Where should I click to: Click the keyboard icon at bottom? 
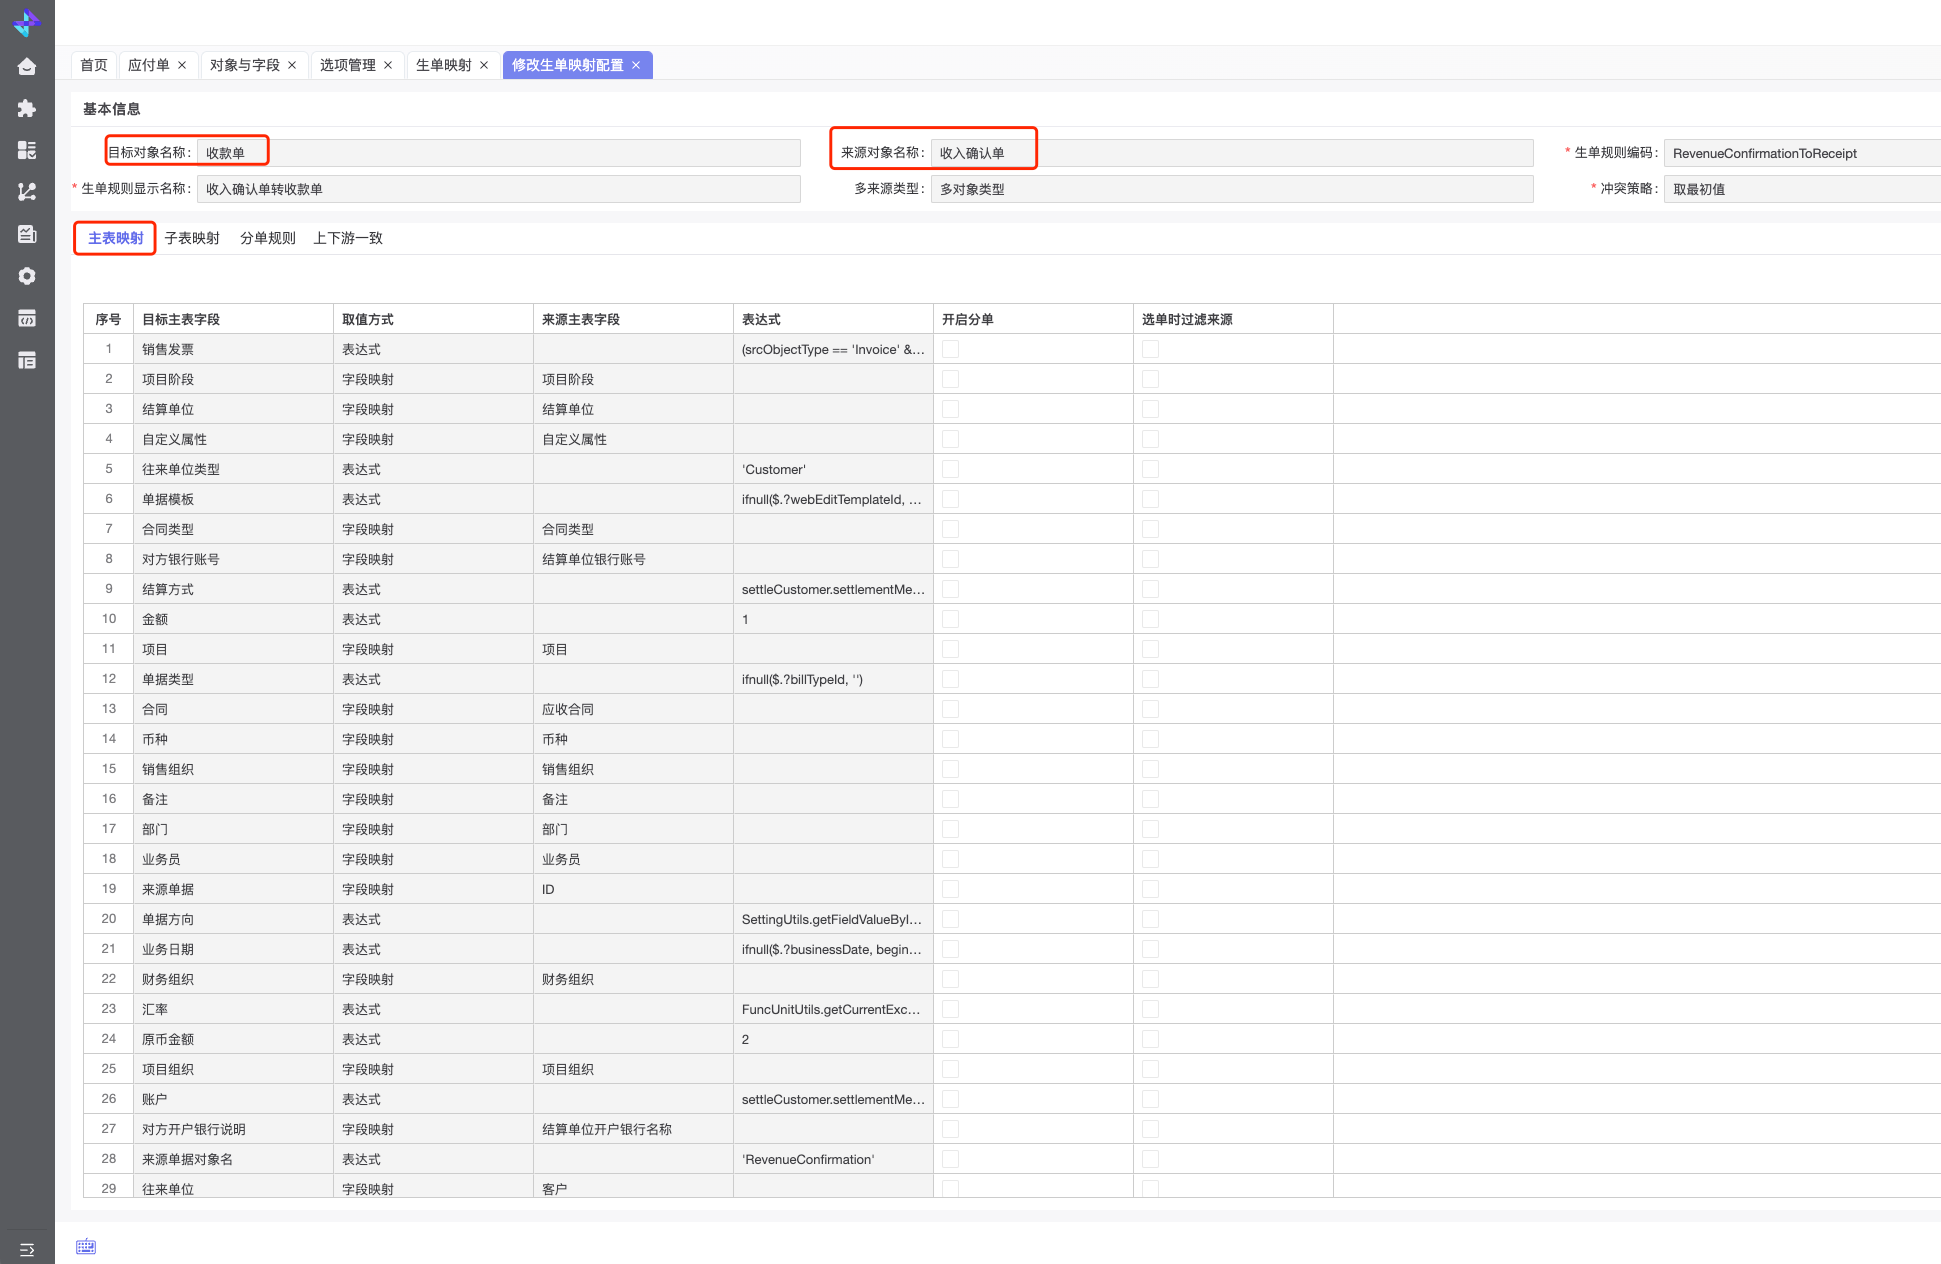point(86,1246)
